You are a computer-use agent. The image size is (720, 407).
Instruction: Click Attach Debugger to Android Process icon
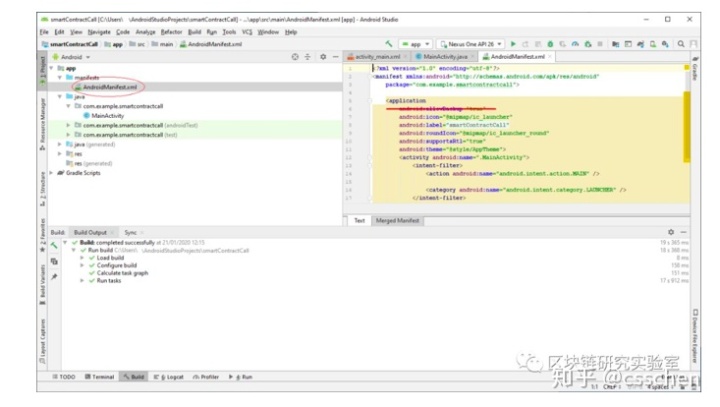coord(588,44)
